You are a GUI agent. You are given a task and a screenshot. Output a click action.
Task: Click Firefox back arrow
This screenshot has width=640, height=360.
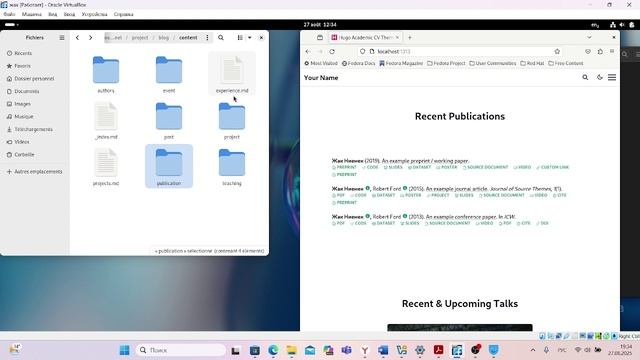308,51
